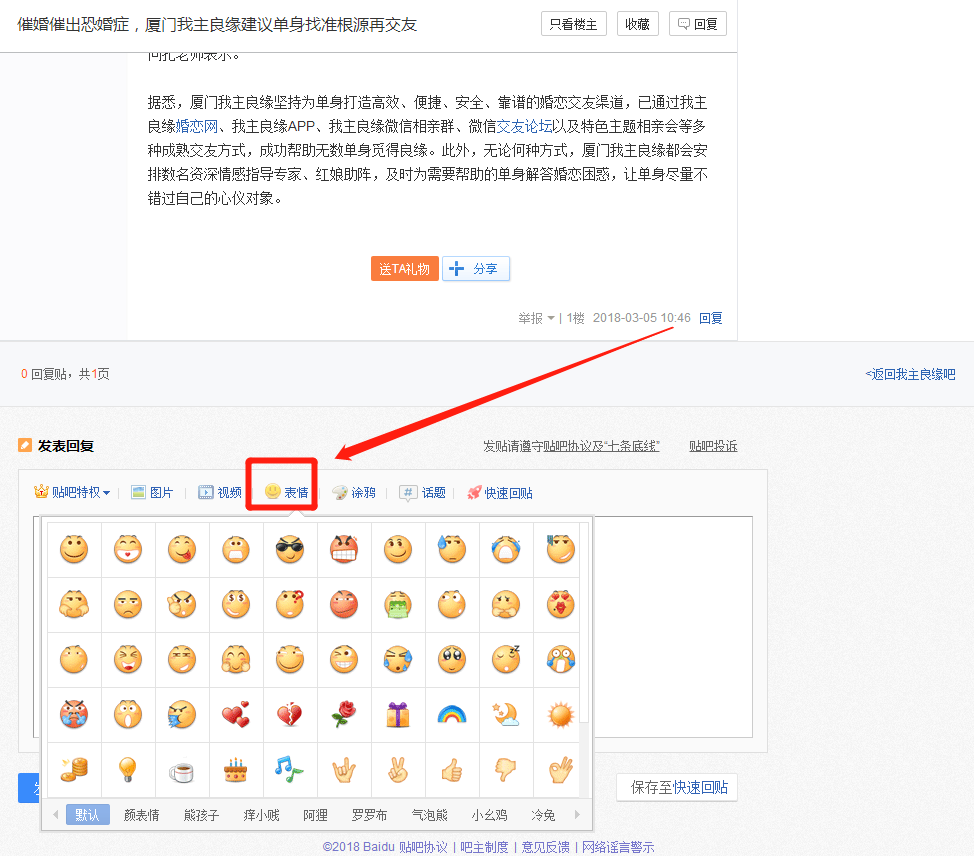Screen dimensions: 974x856
Task: Click the 保存至快速回贴 button
Action: (x=677, y=787)
